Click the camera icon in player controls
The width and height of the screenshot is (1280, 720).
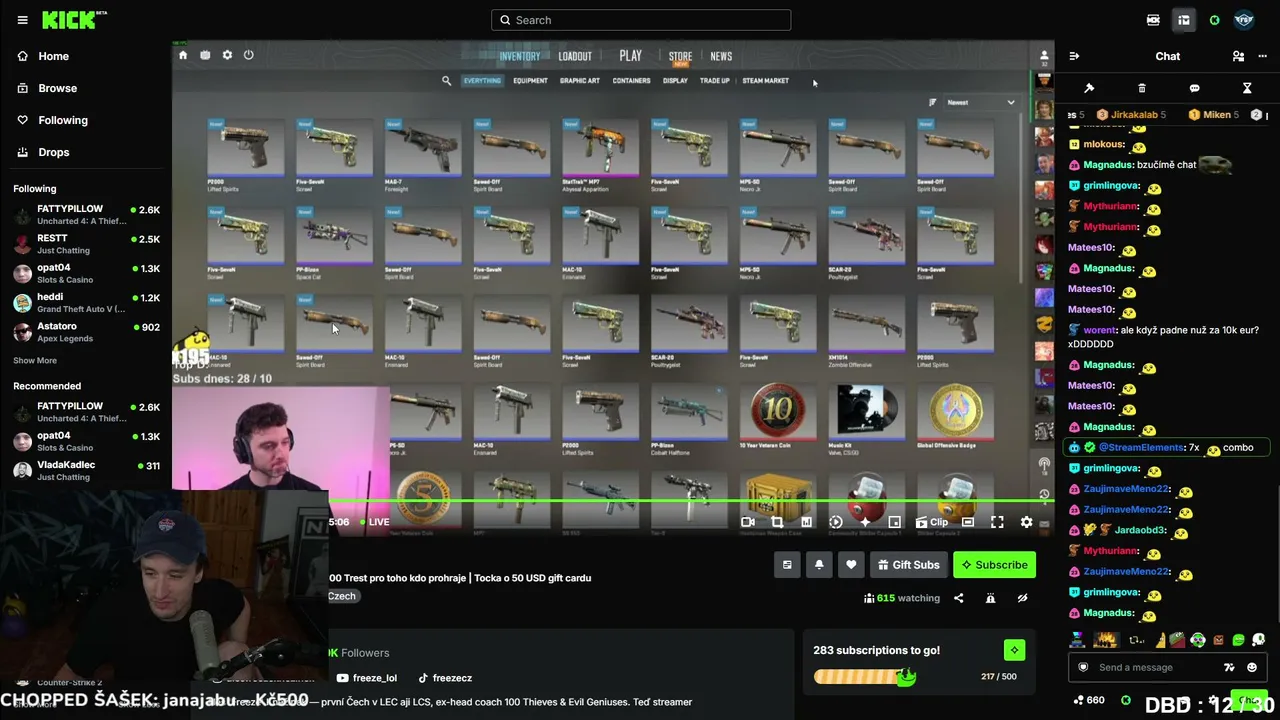tap(747, 522)
